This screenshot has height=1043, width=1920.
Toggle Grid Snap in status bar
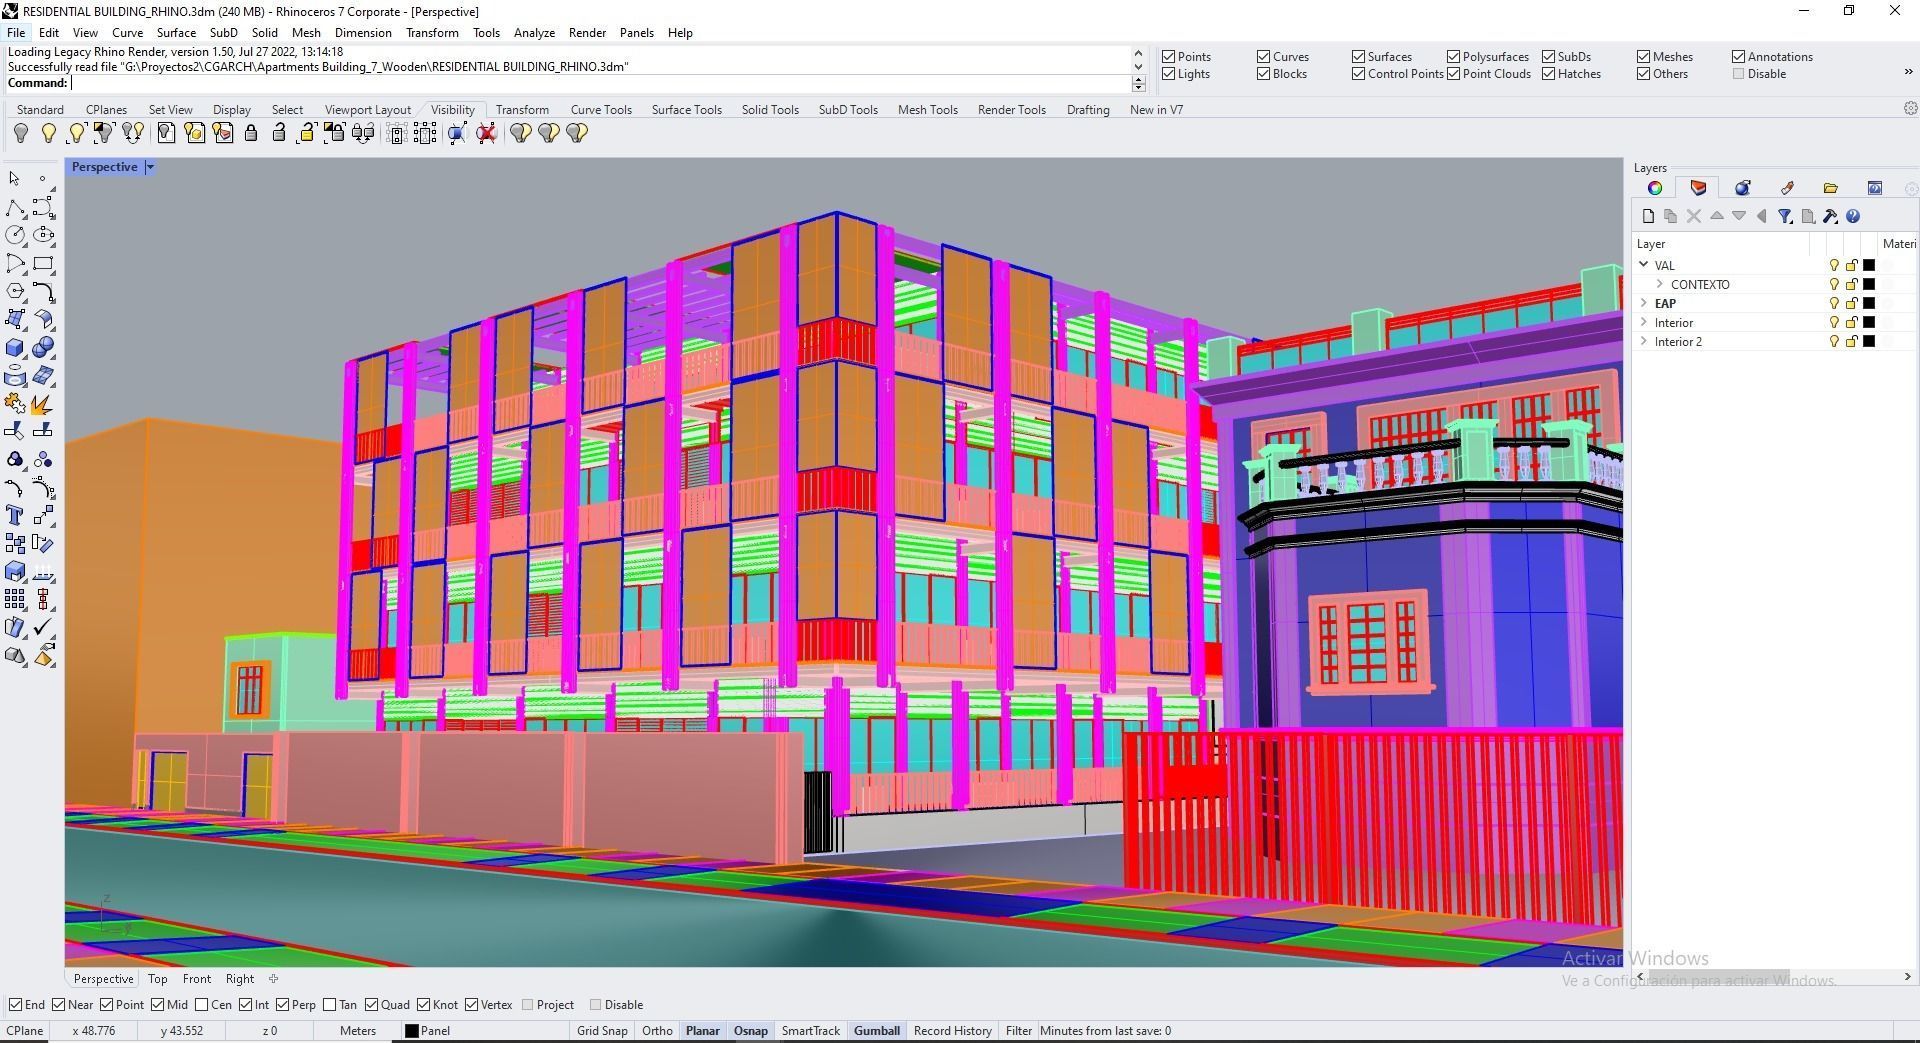tap(602, 1031)
